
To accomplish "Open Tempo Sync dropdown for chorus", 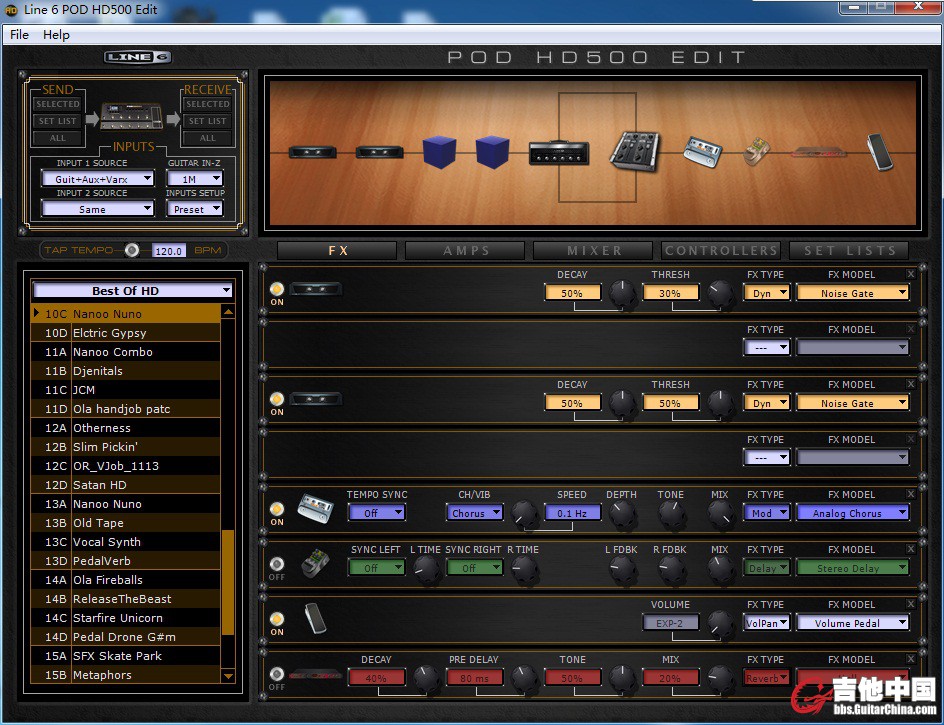I will click(377, 513).
